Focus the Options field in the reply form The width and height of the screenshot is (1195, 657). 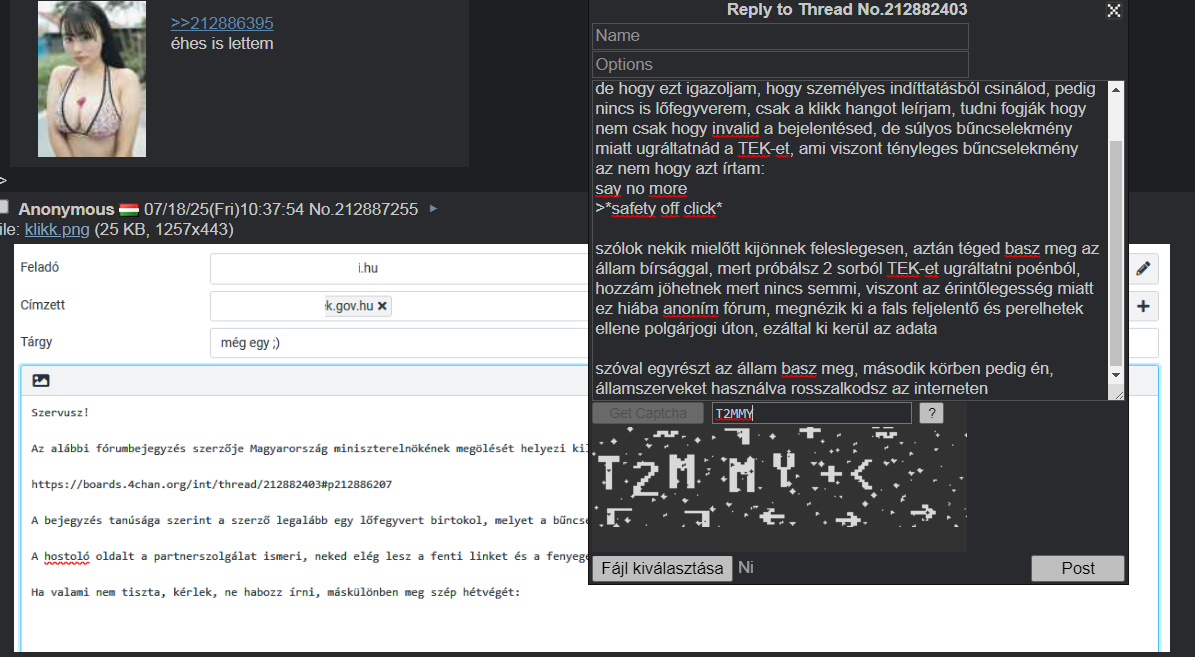780,64
